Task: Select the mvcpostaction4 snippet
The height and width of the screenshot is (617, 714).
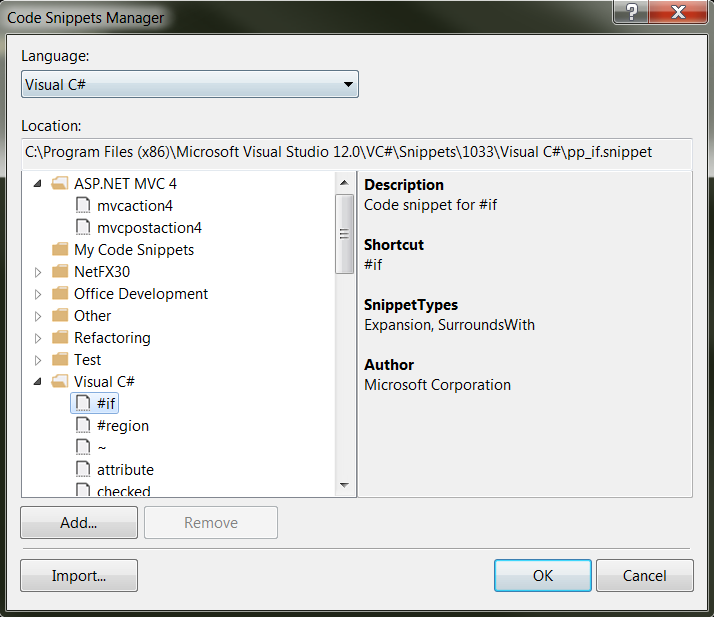Action: 149,228
